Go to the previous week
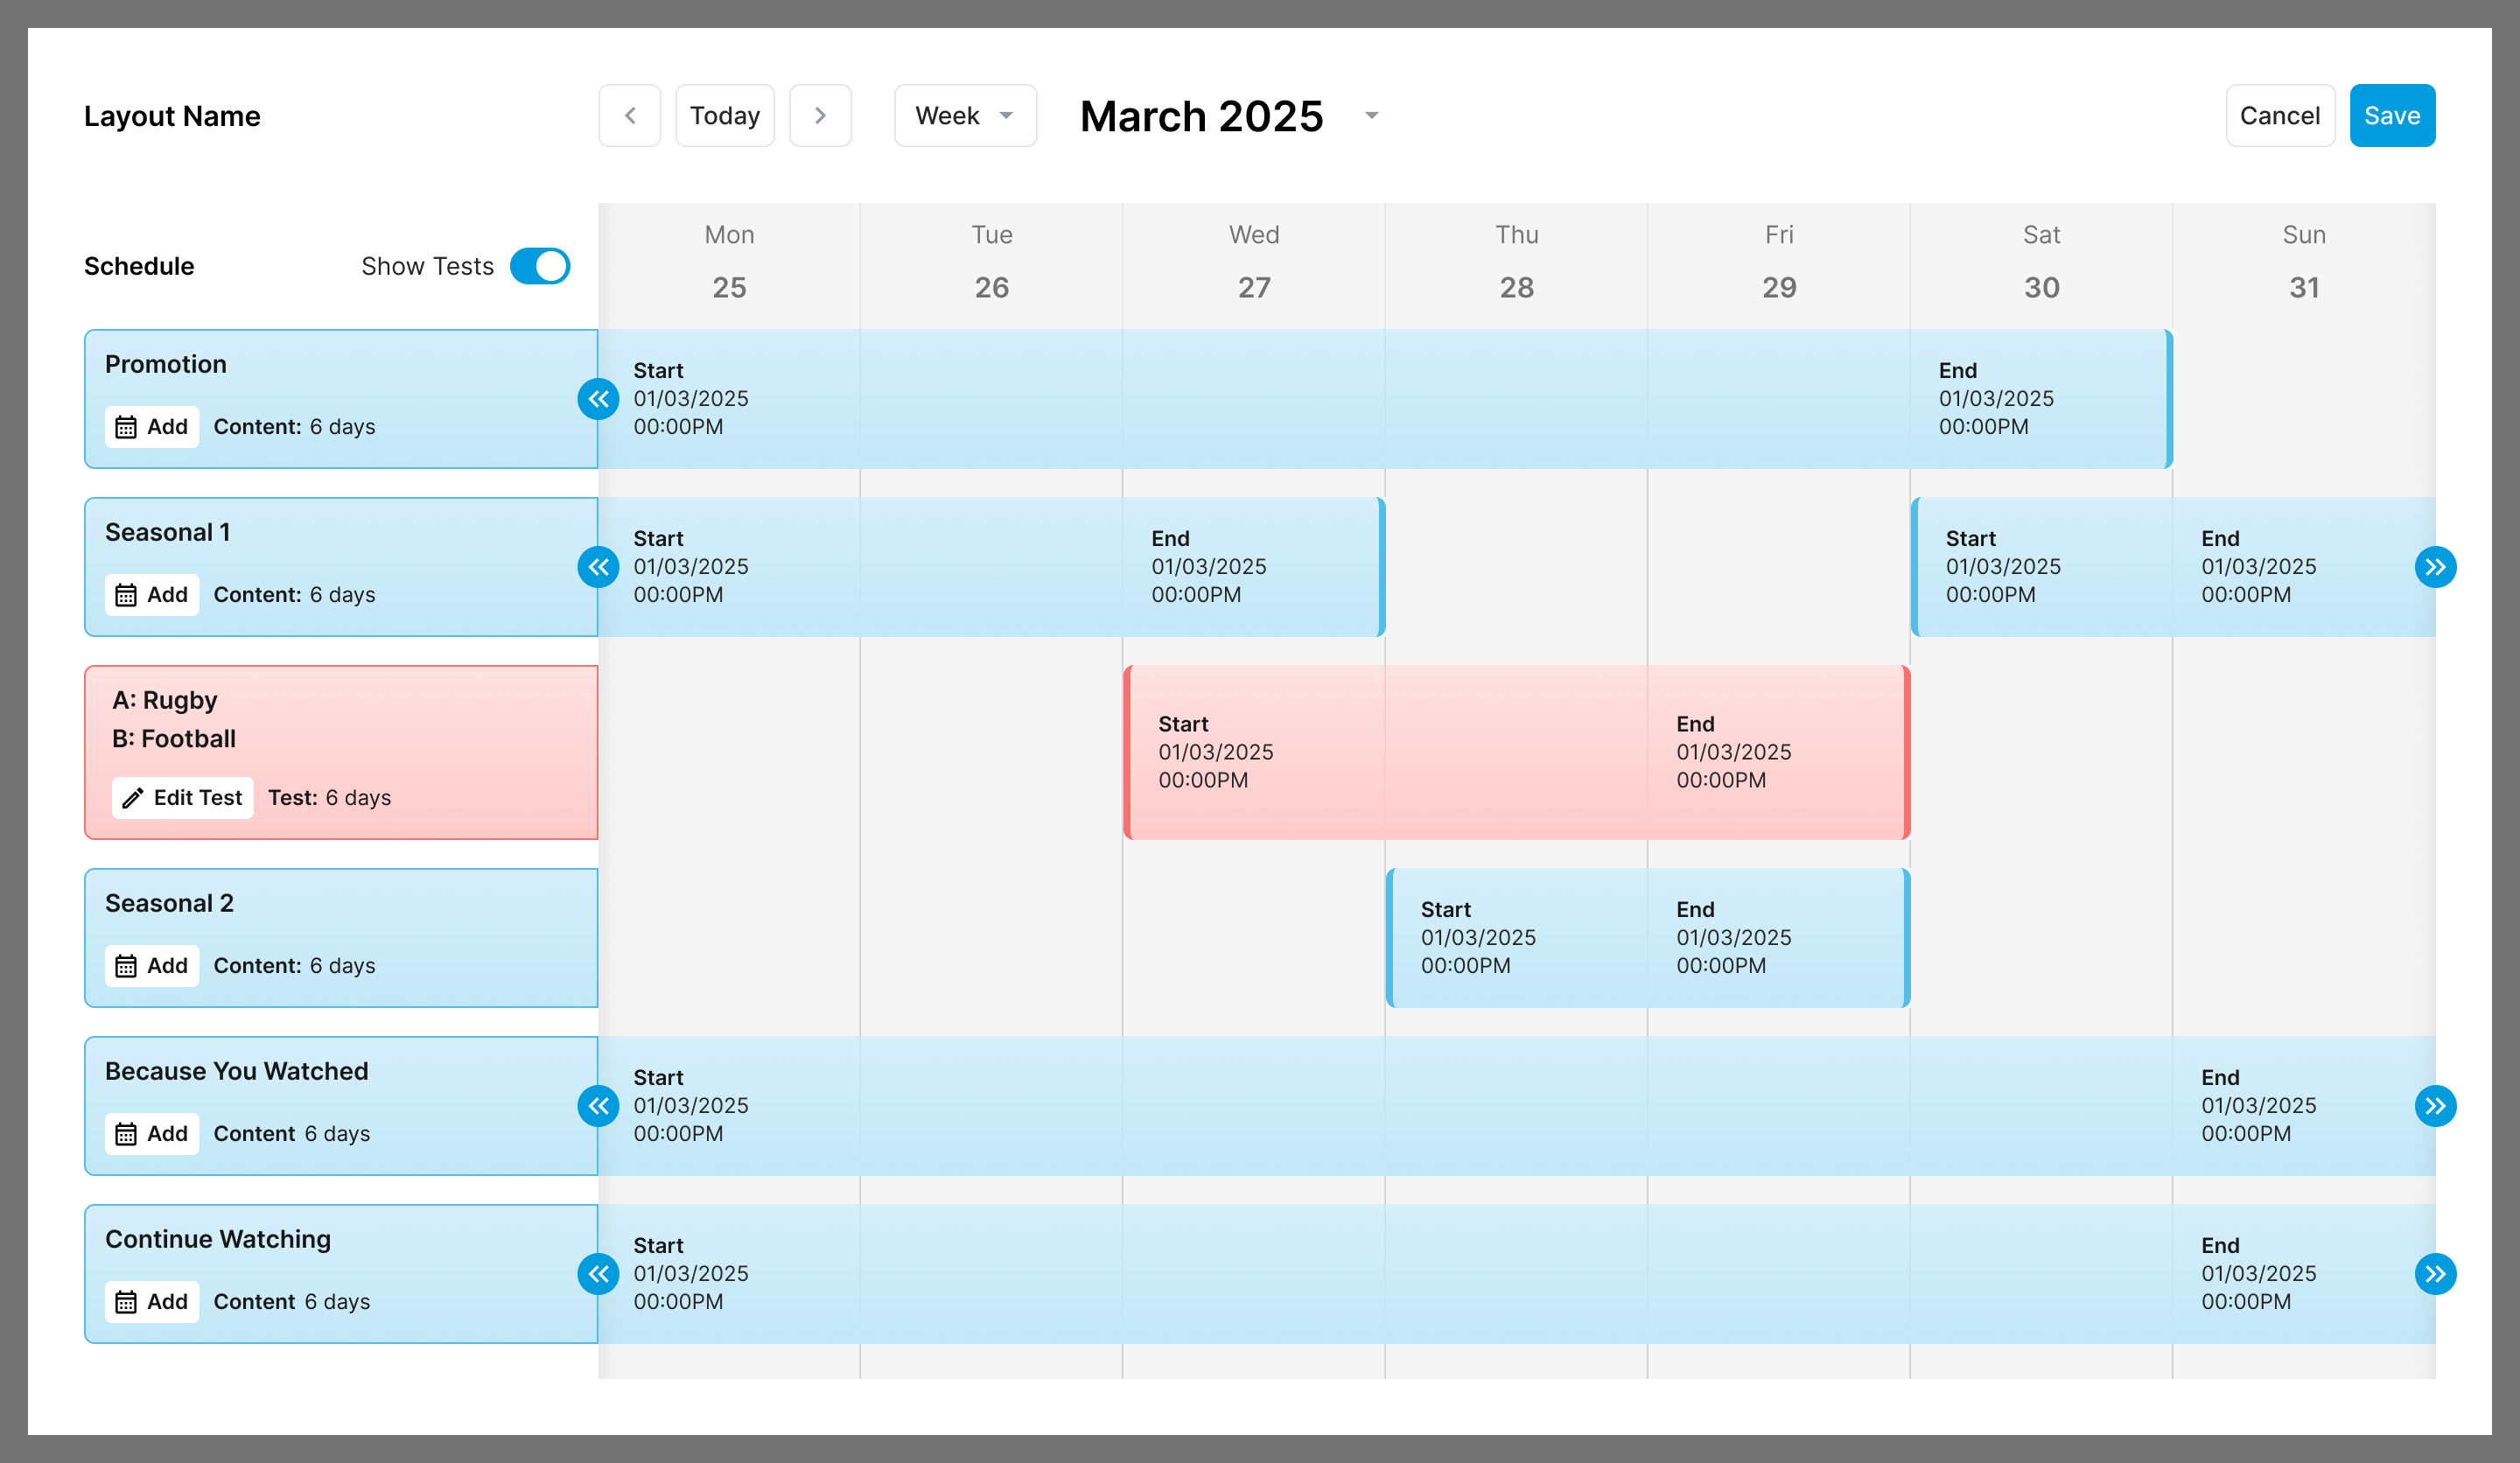Viewport: 2520px width, 1463px height. [x=629, y=116]
